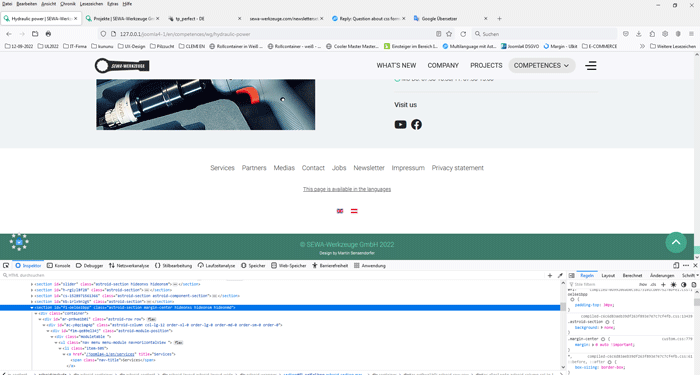Click the Newsletter footer link
Image resolution: width=700 pixels, height=375 pixels.
(369, 168)
